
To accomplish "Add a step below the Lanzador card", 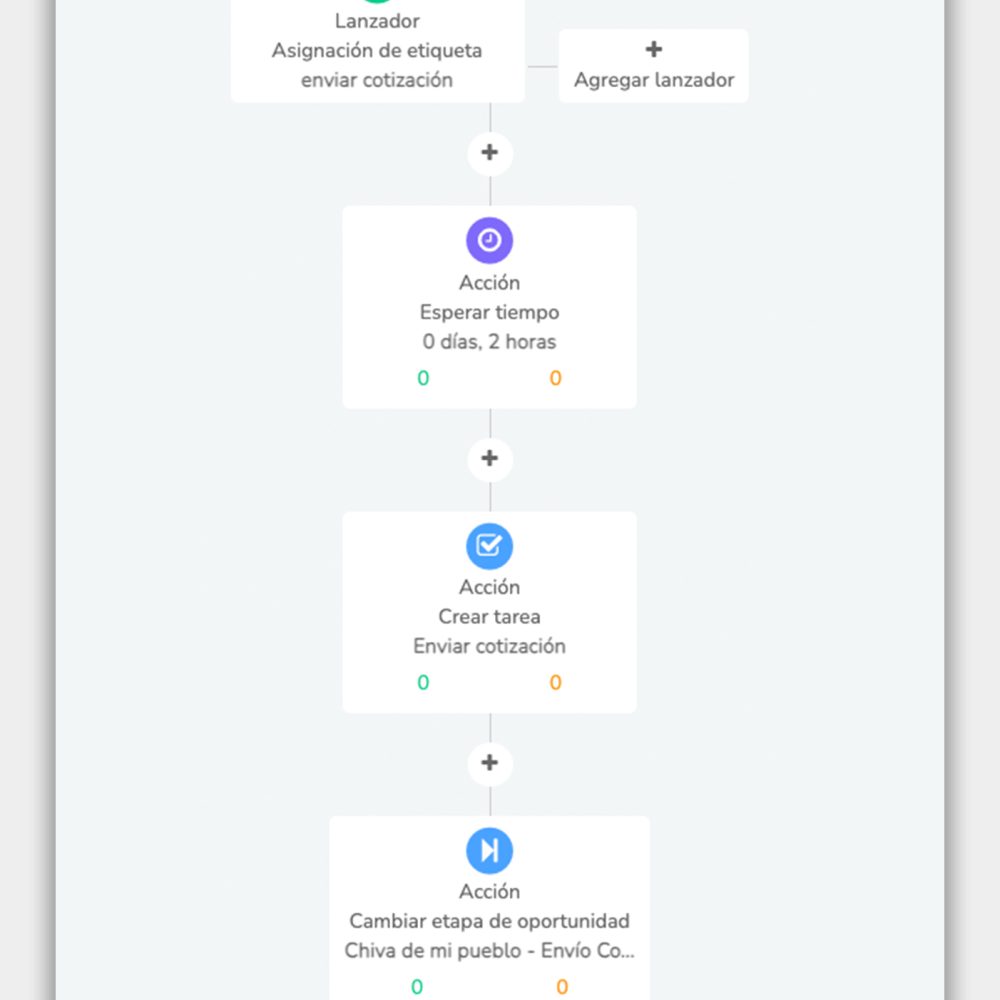I will [x=489, y=153].
